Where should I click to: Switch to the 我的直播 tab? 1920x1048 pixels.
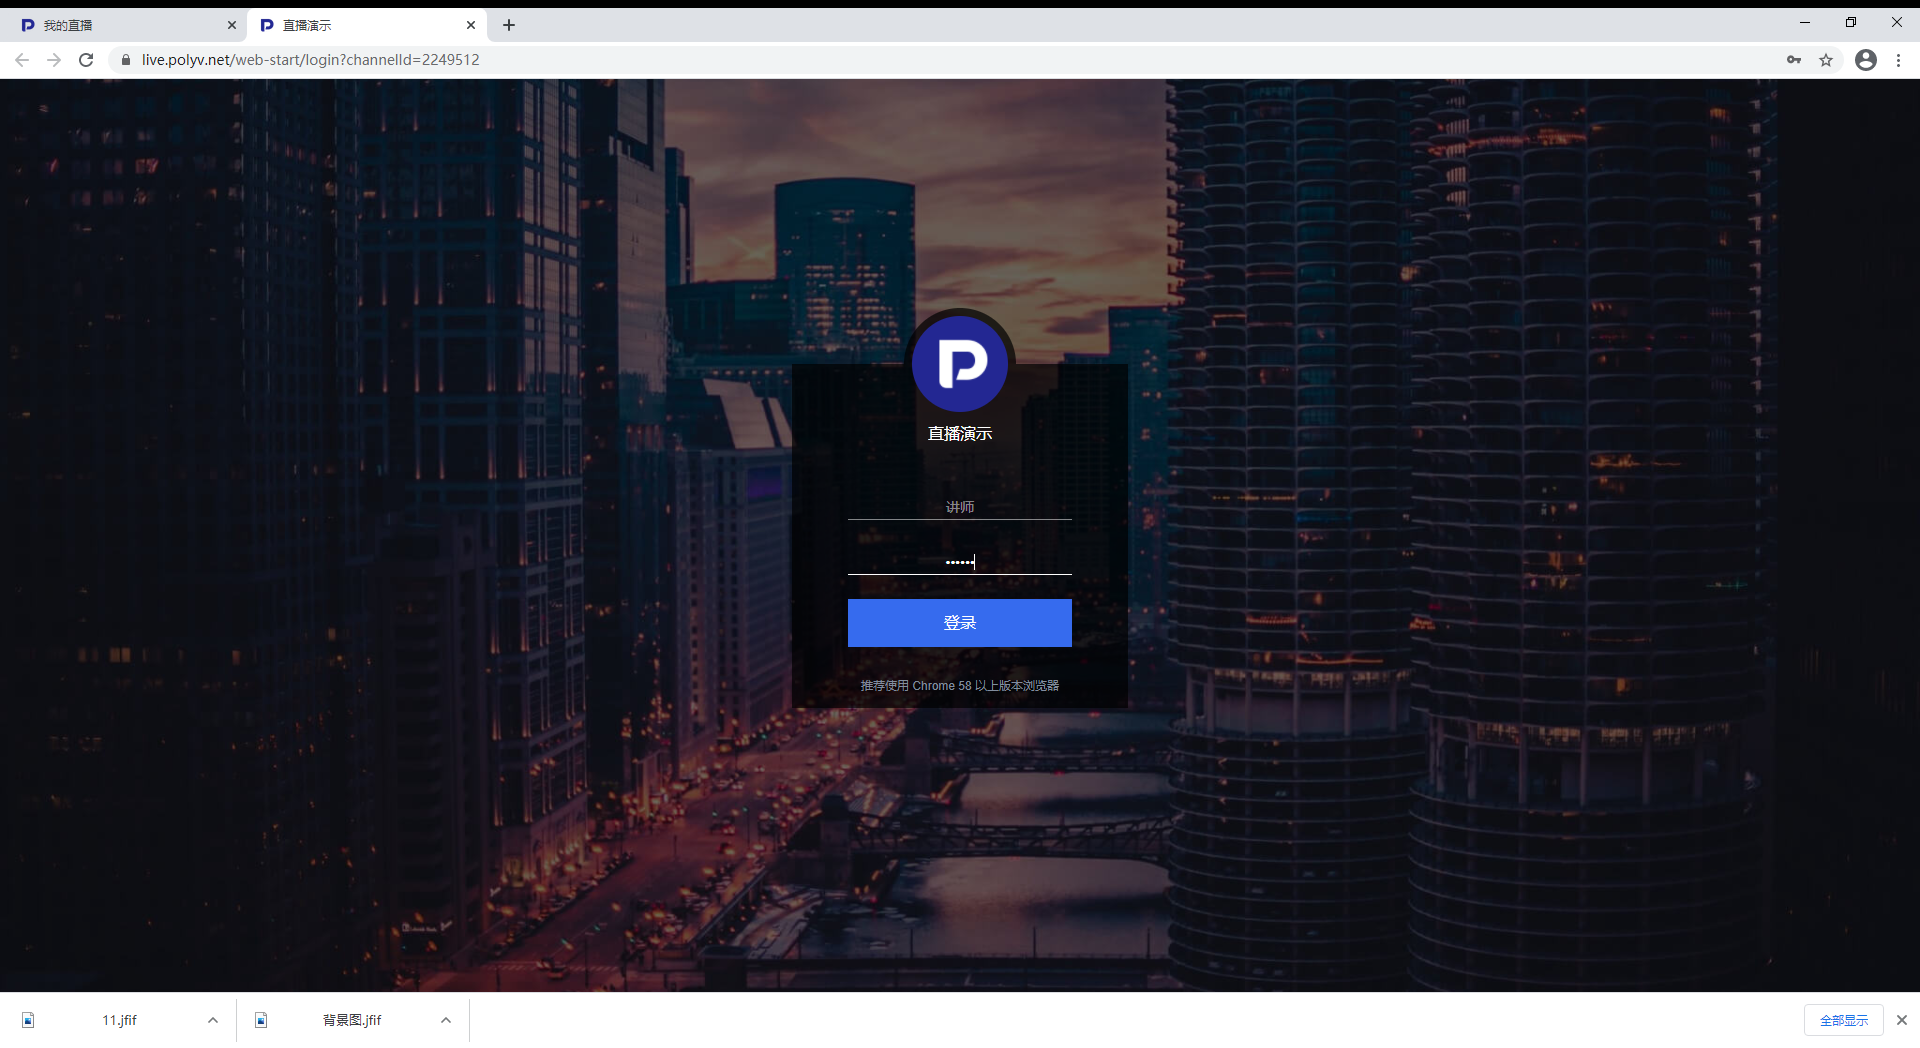click(x=120, y=25)
